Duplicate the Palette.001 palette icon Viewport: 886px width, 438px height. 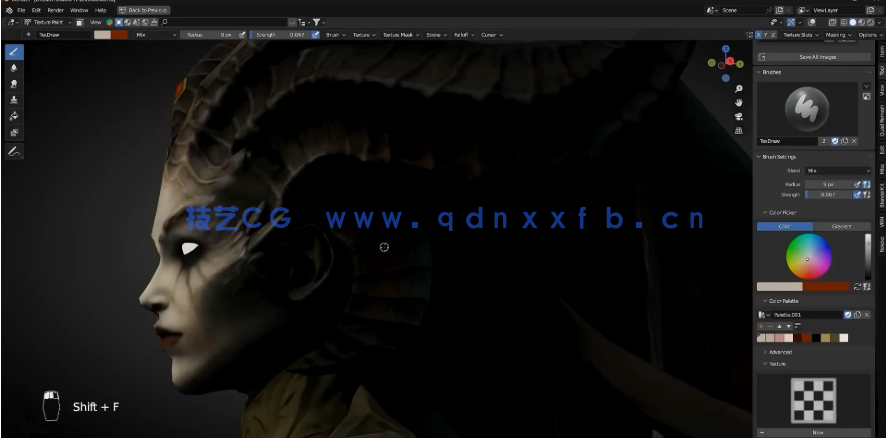click(857, 315)
